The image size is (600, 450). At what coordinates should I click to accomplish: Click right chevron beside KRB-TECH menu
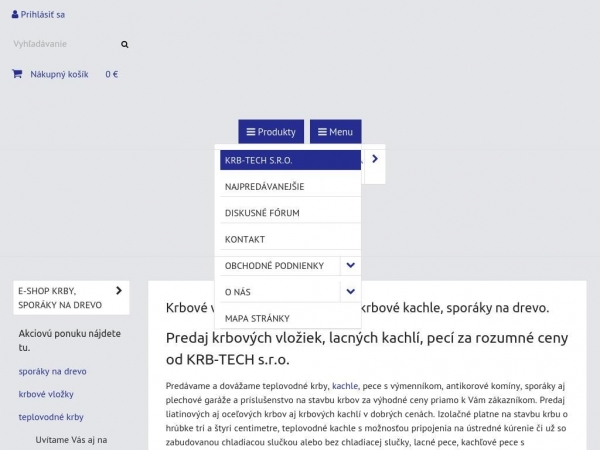(375, 159)
